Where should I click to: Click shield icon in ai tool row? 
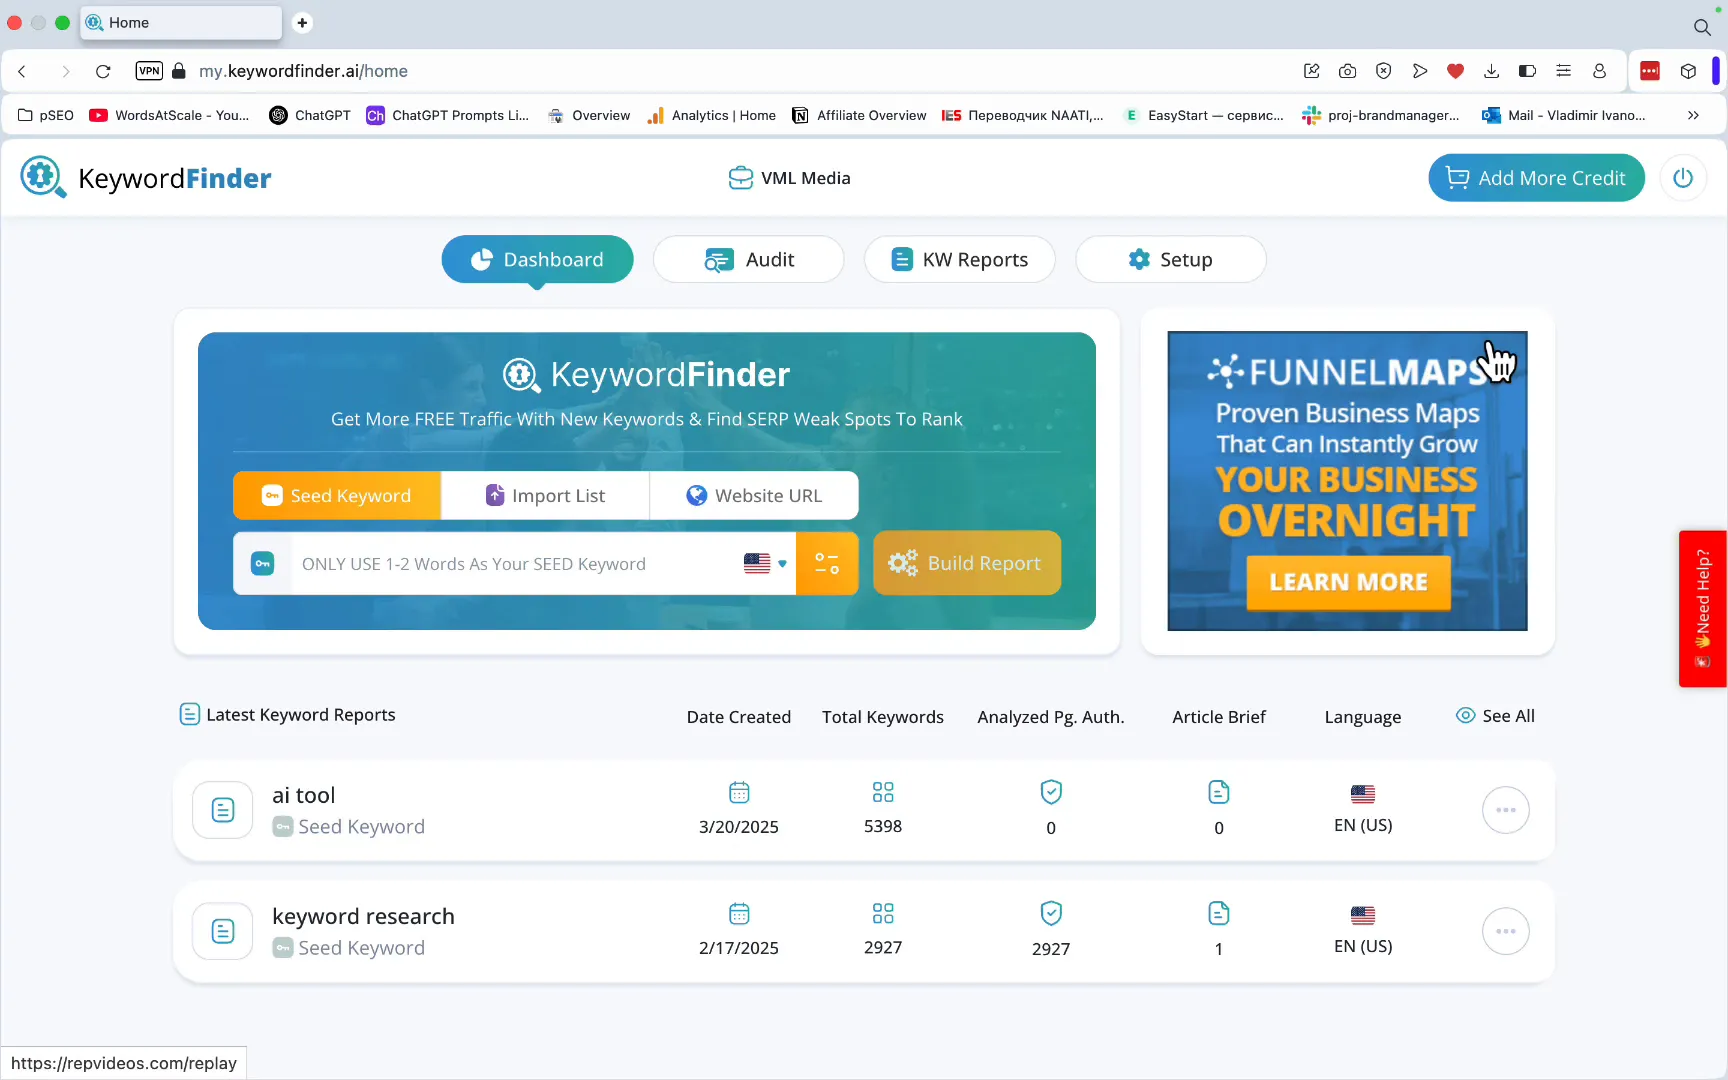(1051, 792)
